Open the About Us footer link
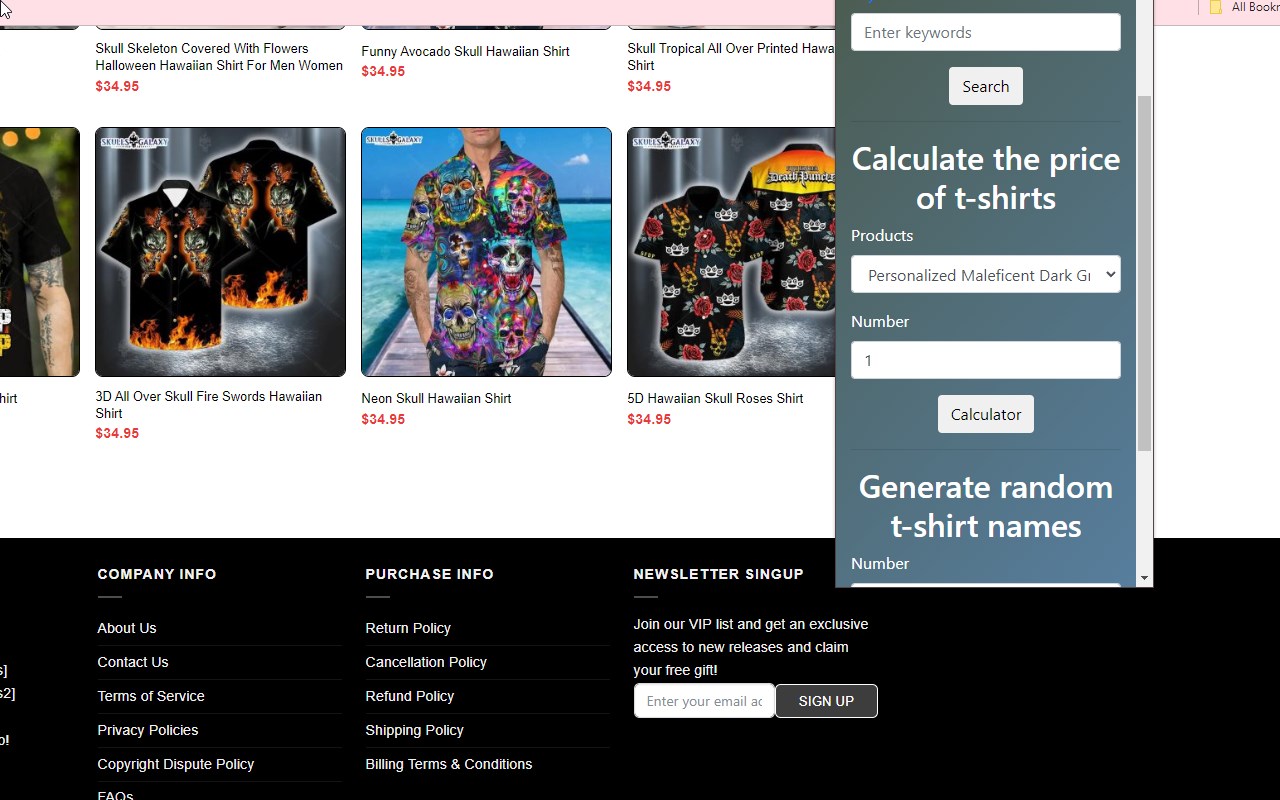Screen dimensions: 1280x800 pyautogui.click(x=127, y=628)
